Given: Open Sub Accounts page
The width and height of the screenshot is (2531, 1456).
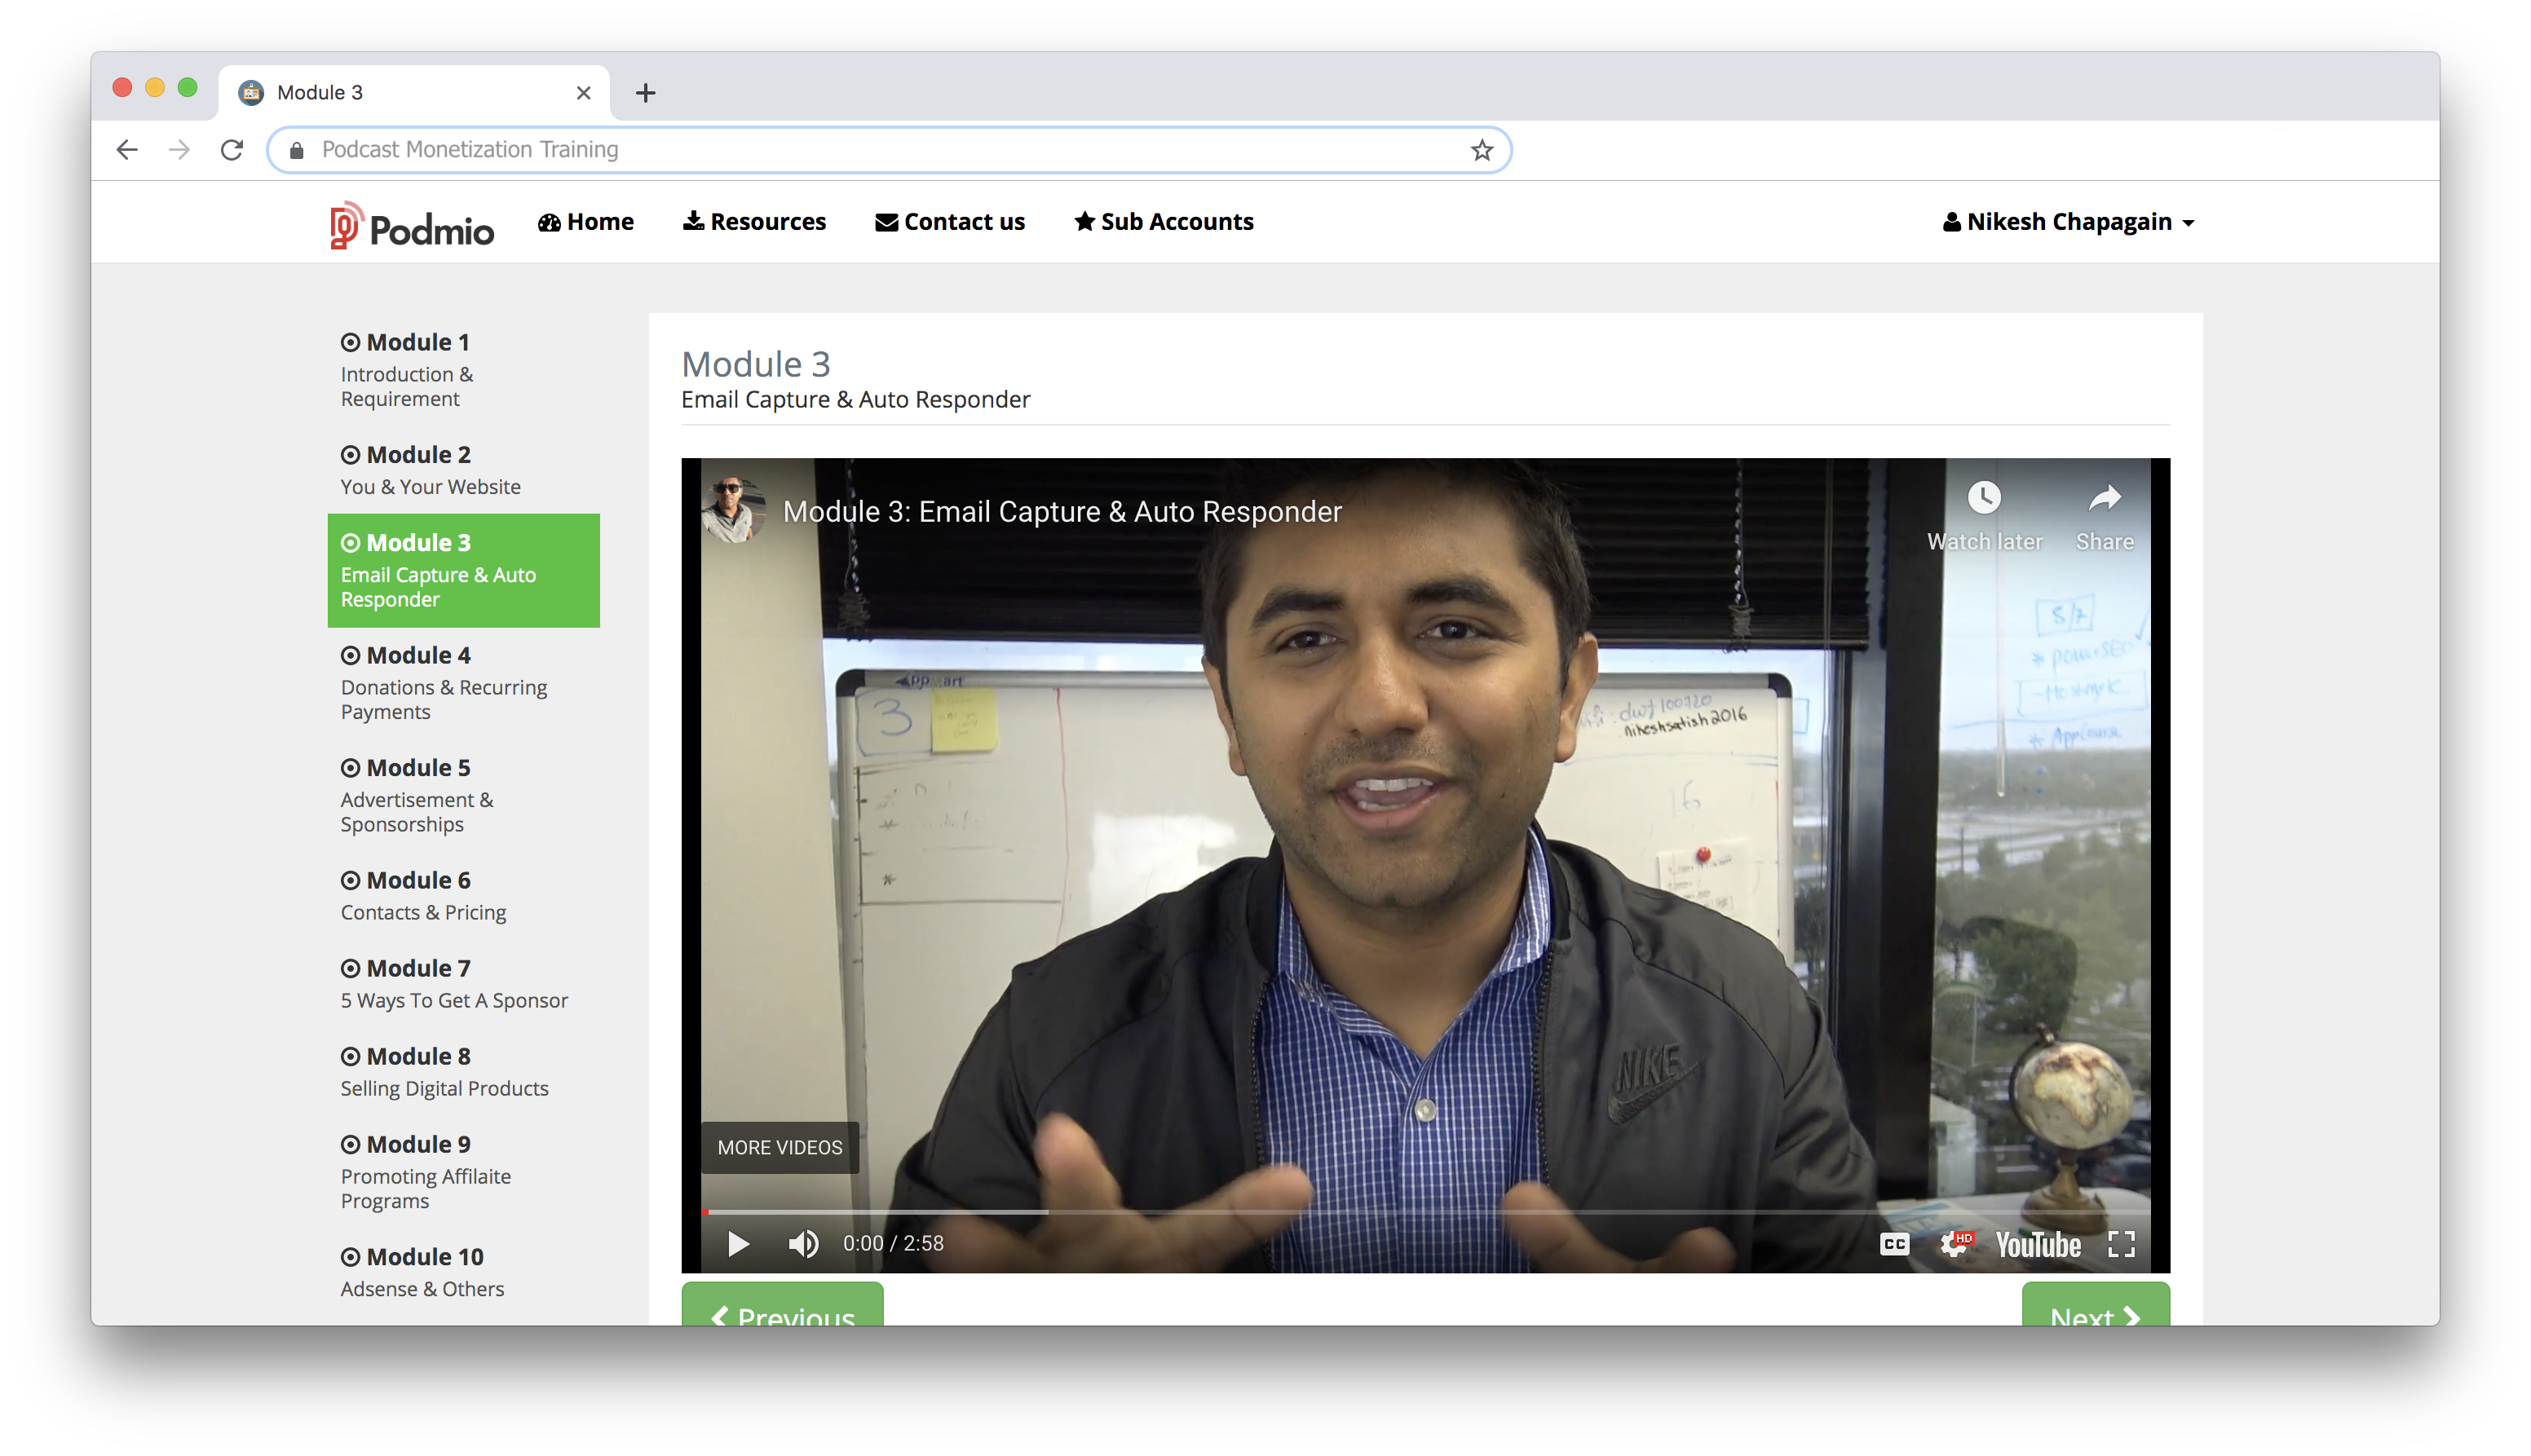Looking at the screenshot, I should point(1164,222).
